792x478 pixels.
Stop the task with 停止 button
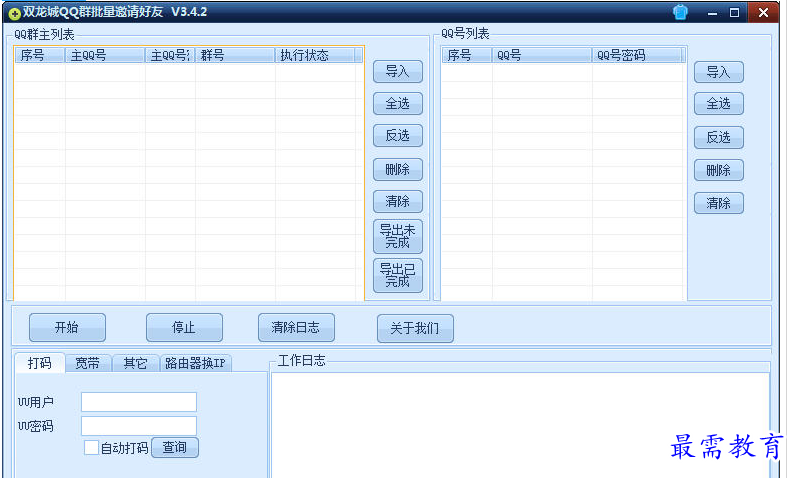pyautogui.click(x=184, y=327)
